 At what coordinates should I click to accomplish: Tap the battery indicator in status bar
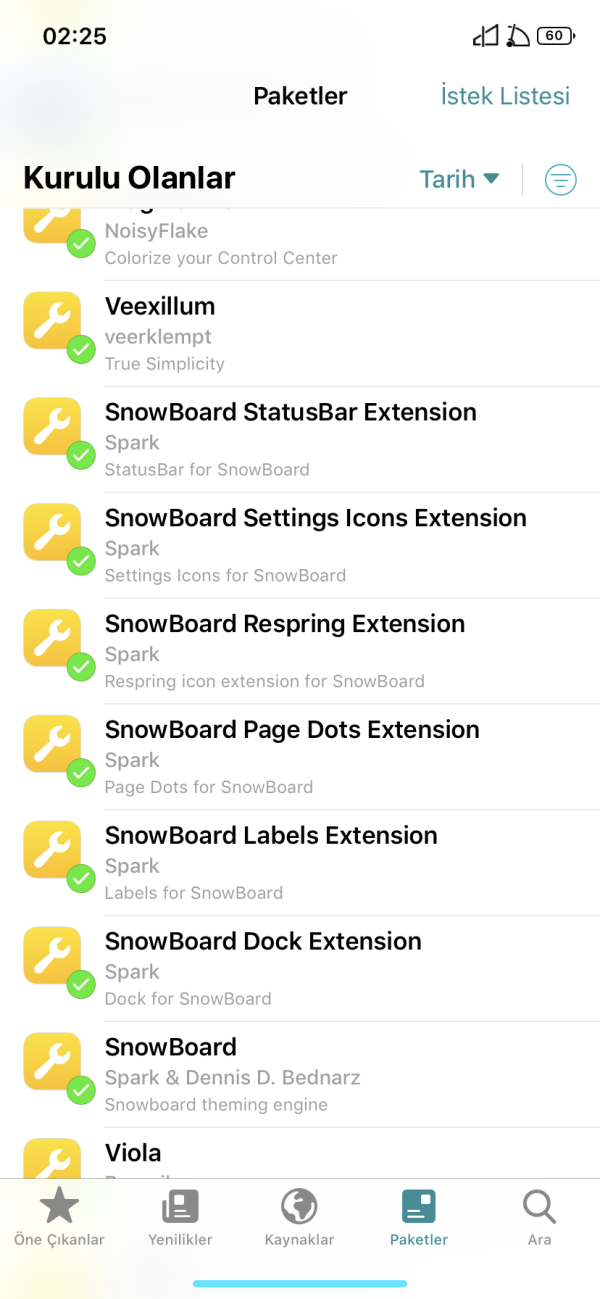click(554, 36)
